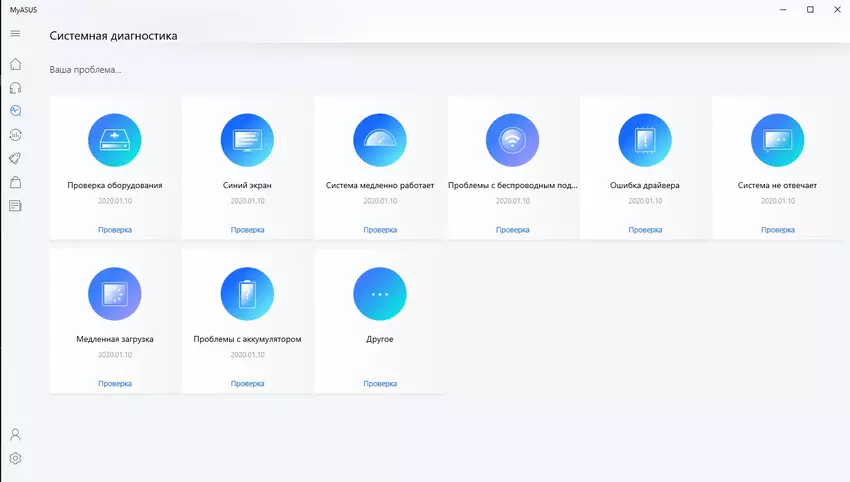The height and width of the screenshot is (482, 850).
Task: Click the Медленная загрузка card icon
Action: [115, 294]
